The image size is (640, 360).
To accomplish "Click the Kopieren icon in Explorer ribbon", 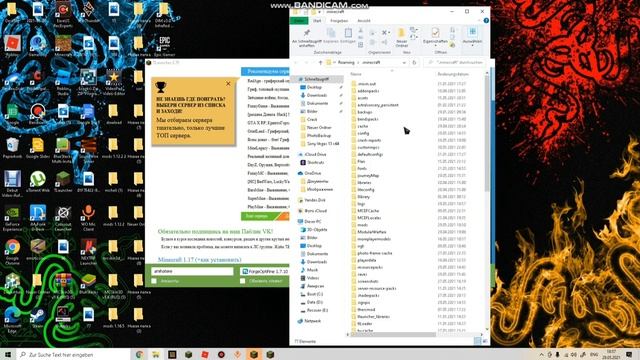I will point(331,33).
